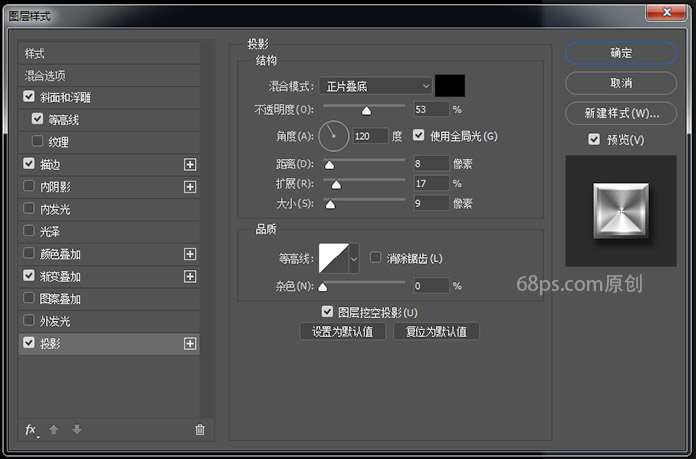Screen dimensions: 696x459
Task: Enable the 外发光 checkbox
Action: [x=28, y=320]
